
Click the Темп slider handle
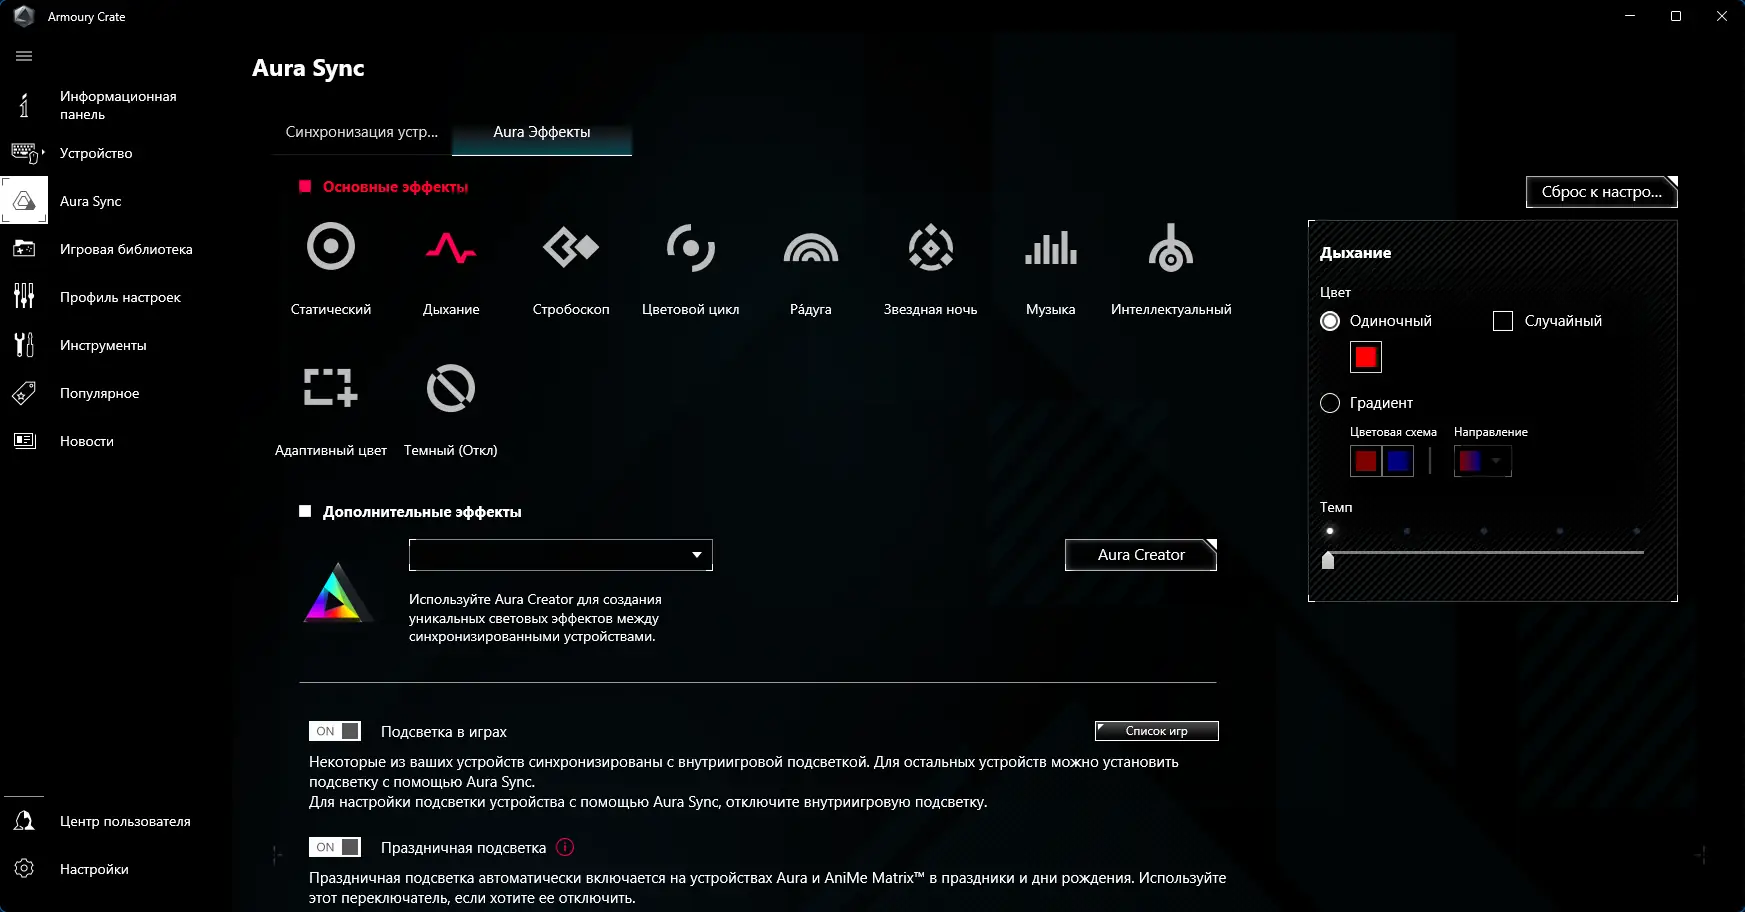click(x=1328, y=560)
